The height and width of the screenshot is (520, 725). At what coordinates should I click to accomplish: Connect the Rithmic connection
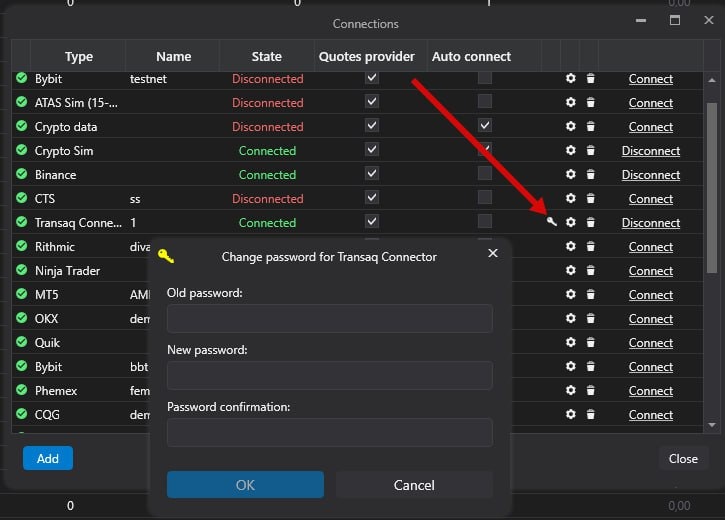pyautogui.click(x=651, y=247)
